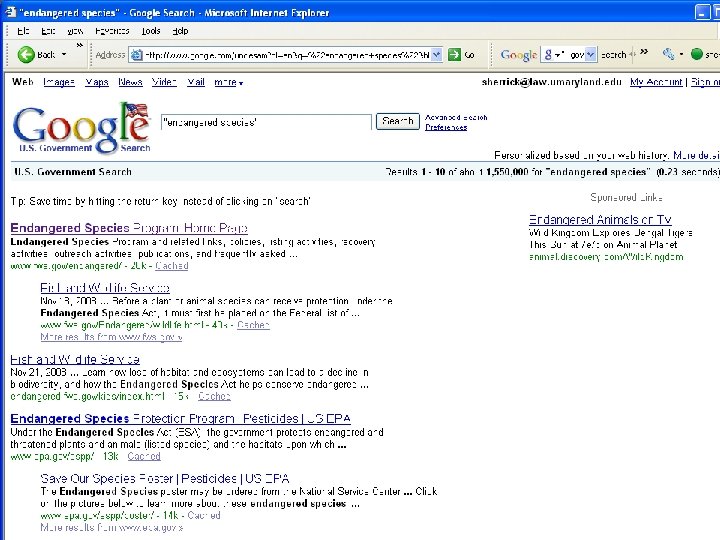Open Cached link for www.epa.gov/espp/ result
This screenshot has width=720, height=540.
[x=144, y=456]
